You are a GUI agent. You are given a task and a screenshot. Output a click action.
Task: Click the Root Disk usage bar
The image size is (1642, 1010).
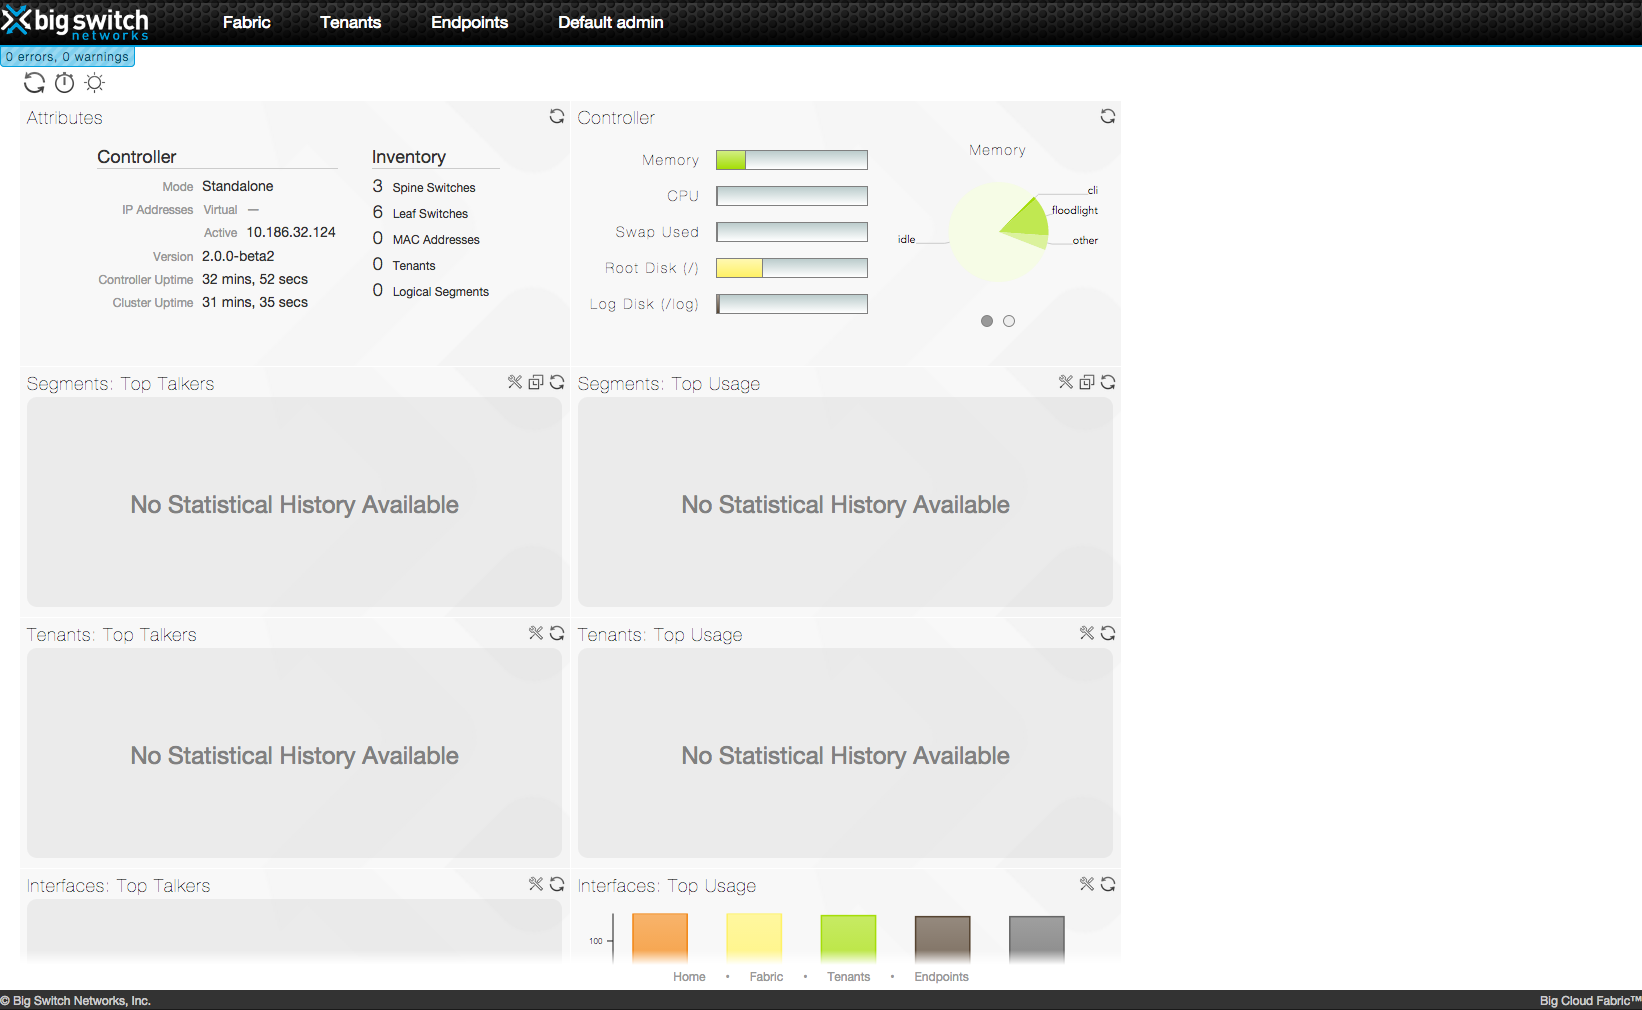(x=792, y=268)
